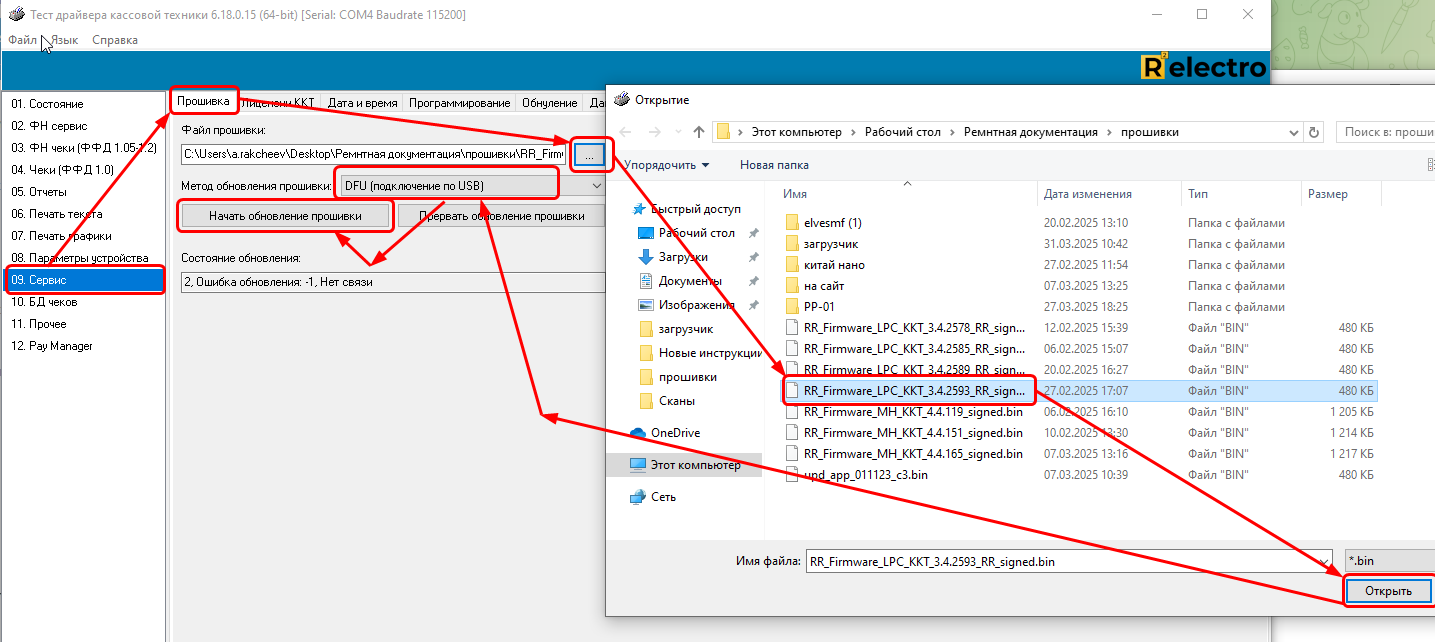The image size is (1435, 642).
Task: Select file upd_app_011123_c3.bin
Action: [865, 475]
